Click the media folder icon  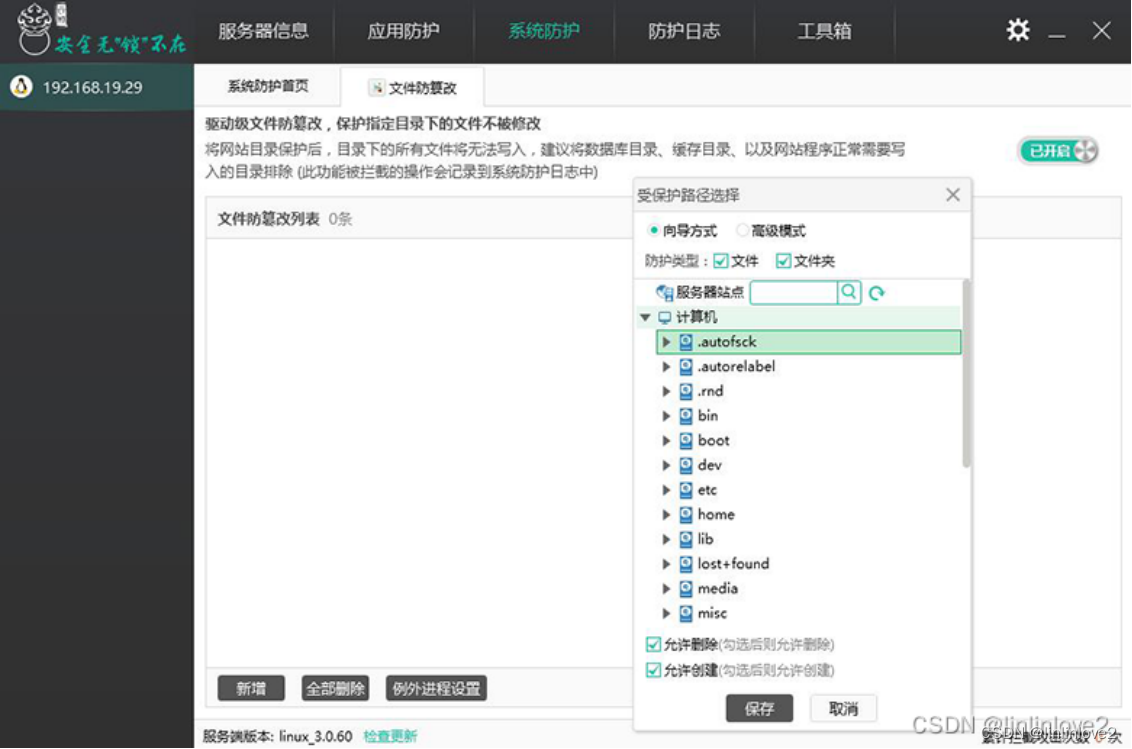point(686,588)
